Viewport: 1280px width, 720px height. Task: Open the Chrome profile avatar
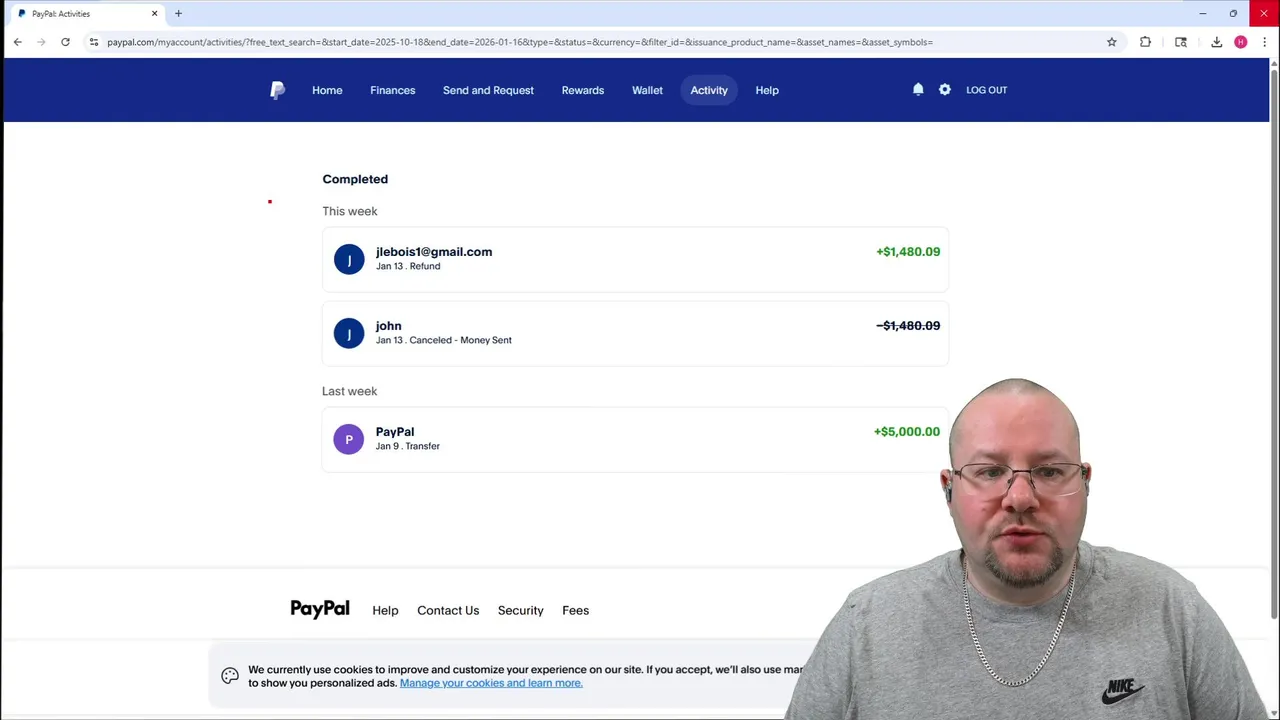coord(1241,42)
